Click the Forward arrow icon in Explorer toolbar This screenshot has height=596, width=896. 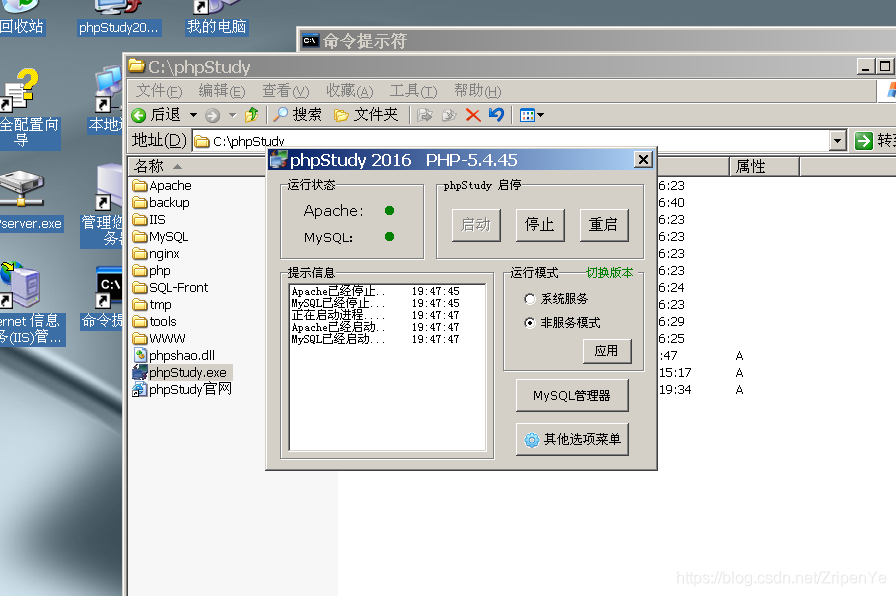click(x=213, y=115)
